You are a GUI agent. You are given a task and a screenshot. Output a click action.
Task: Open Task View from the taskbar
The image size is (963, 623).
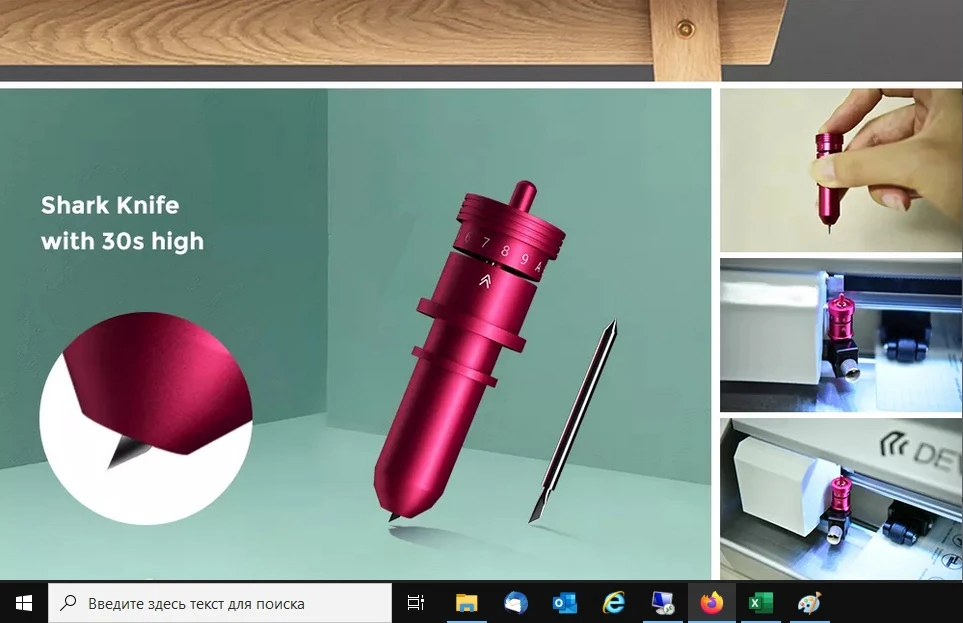416,603
